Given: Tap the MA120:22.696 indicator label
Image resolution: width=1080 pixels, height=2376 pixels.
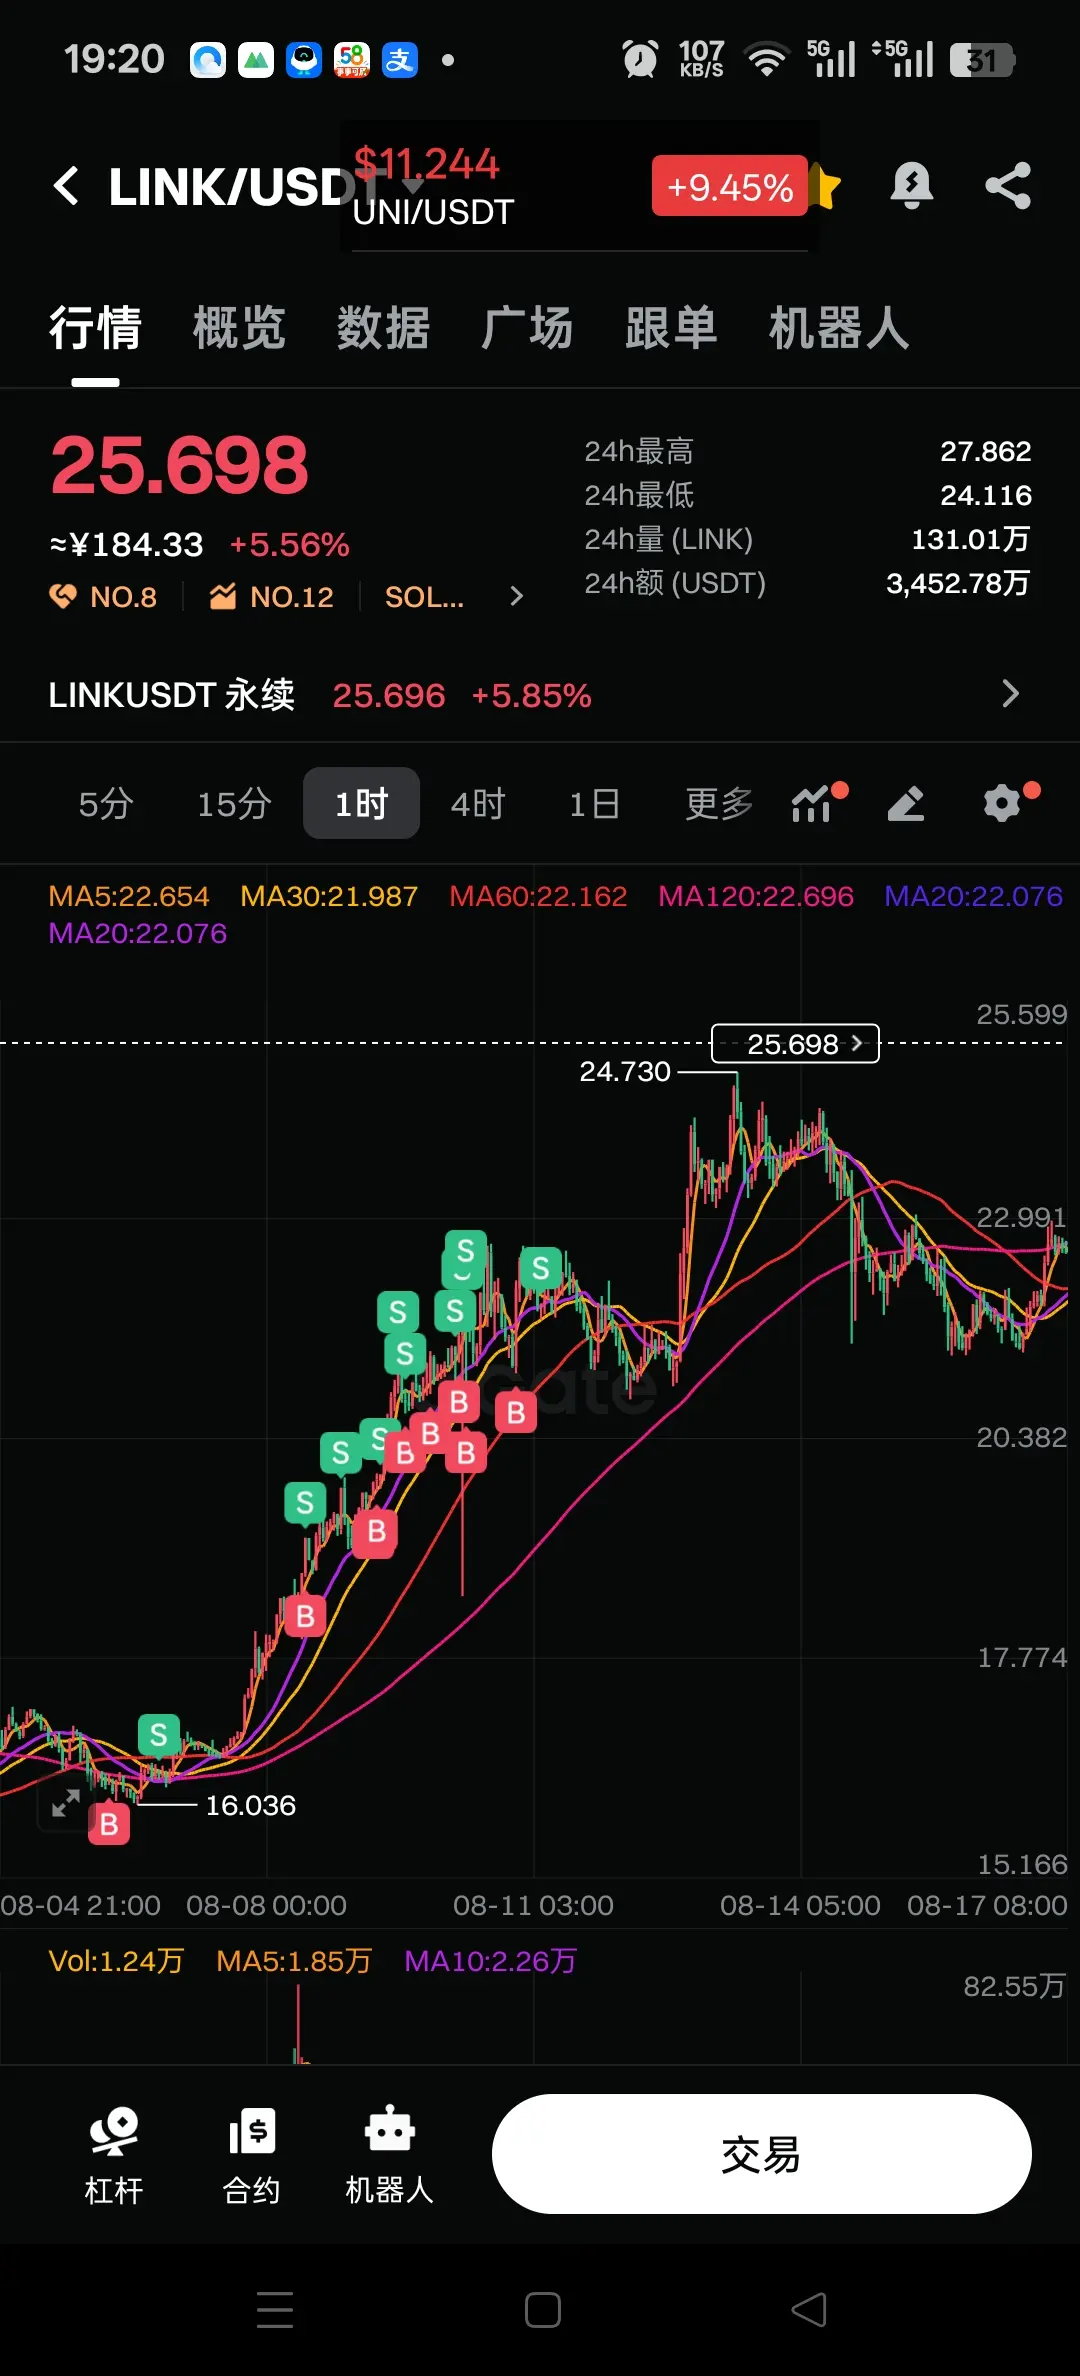Looking at the screenshot, I should click(x=756, y=896).
